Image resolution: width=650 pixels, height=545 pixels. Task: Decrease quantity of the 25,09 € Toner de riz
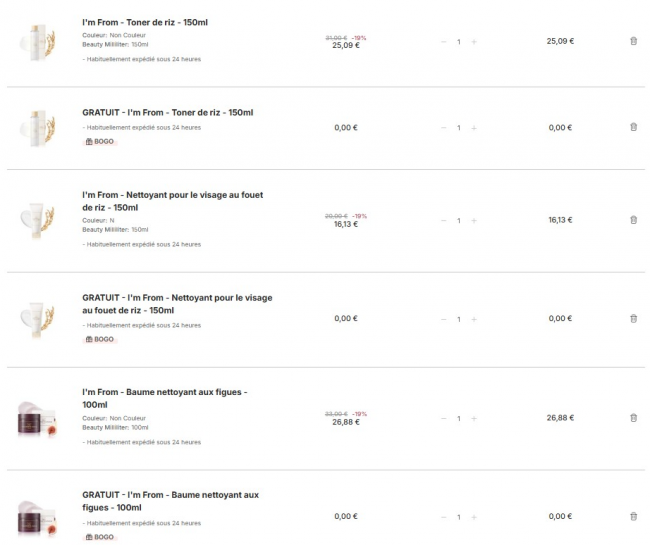pyautogui.click(x=444, y=42)
